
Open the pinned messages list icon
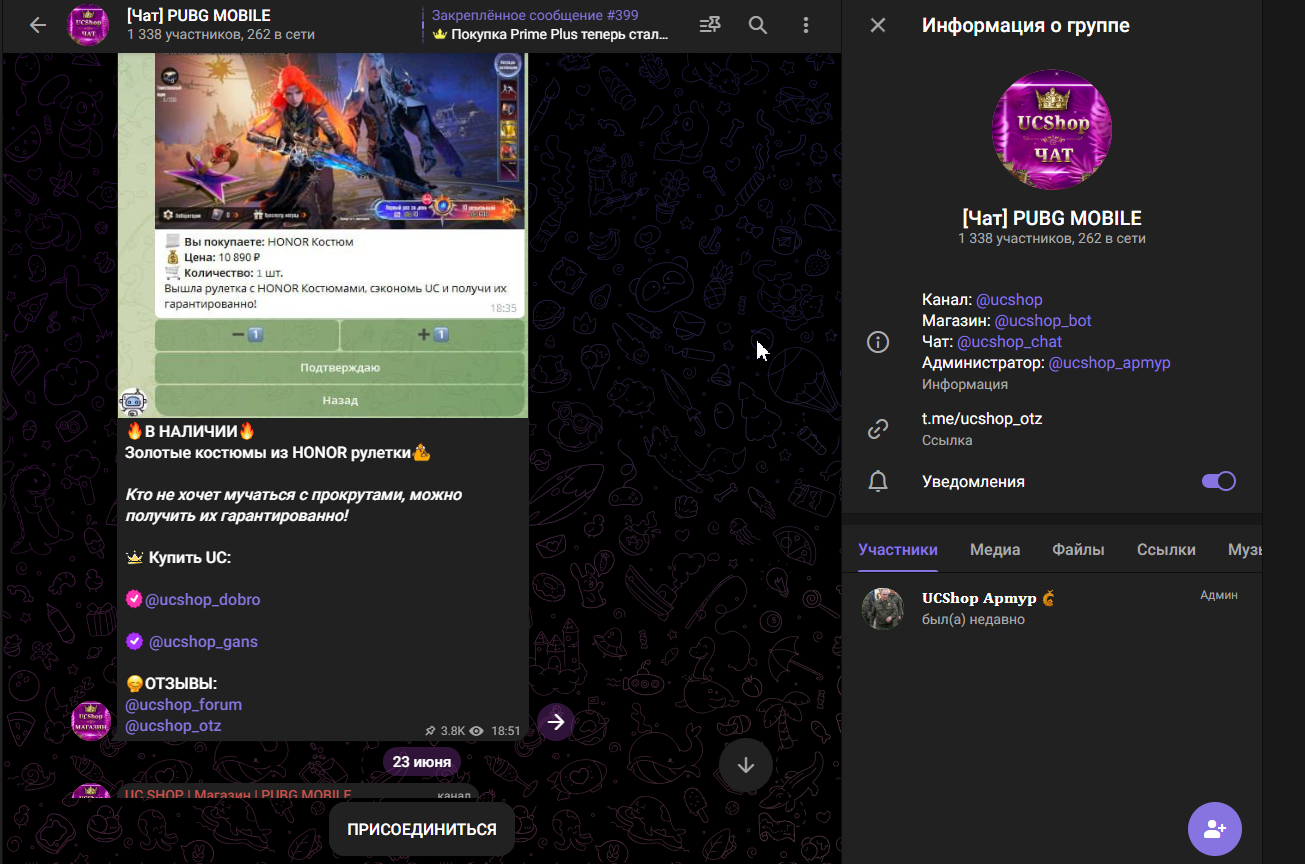[x=710, y=26]
